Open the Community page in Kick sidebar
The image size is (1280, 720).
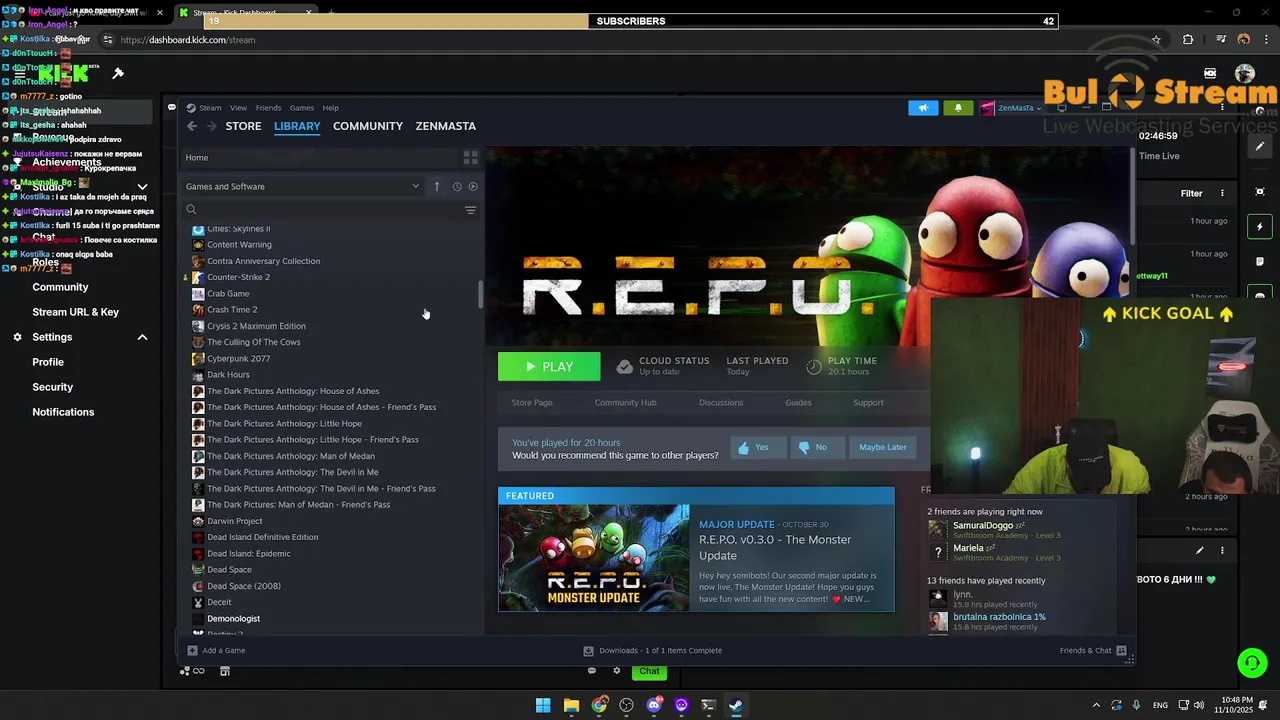(60, 287)
